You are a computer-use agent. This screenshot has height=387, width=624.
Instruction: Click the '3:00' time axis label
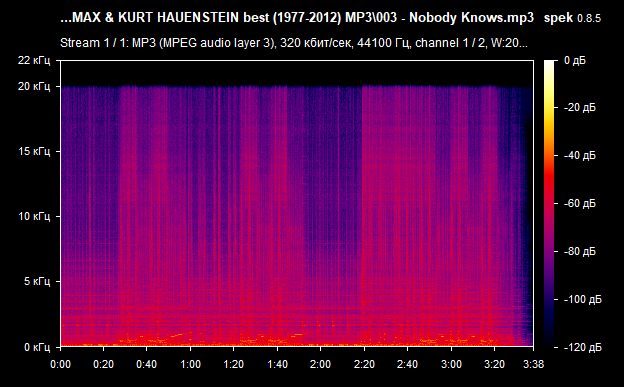pos(451,364)
